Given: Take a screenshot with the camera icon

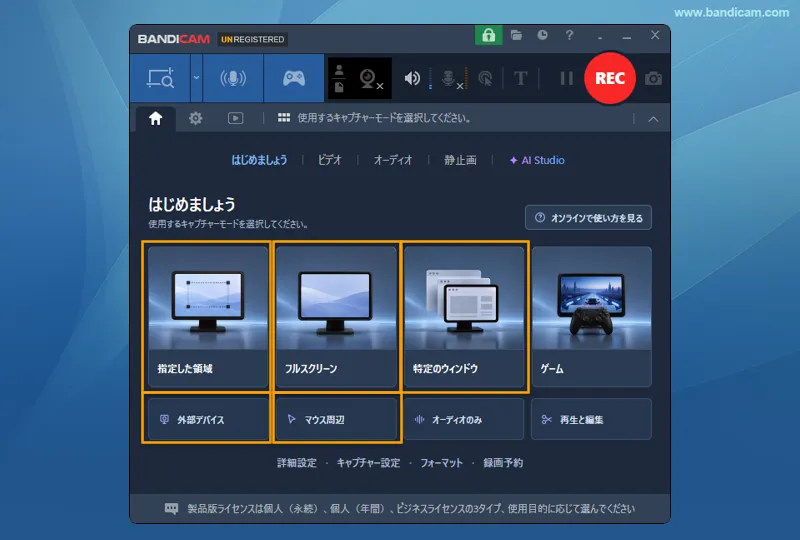Looking at the screenshot, I should coord(654,79).
